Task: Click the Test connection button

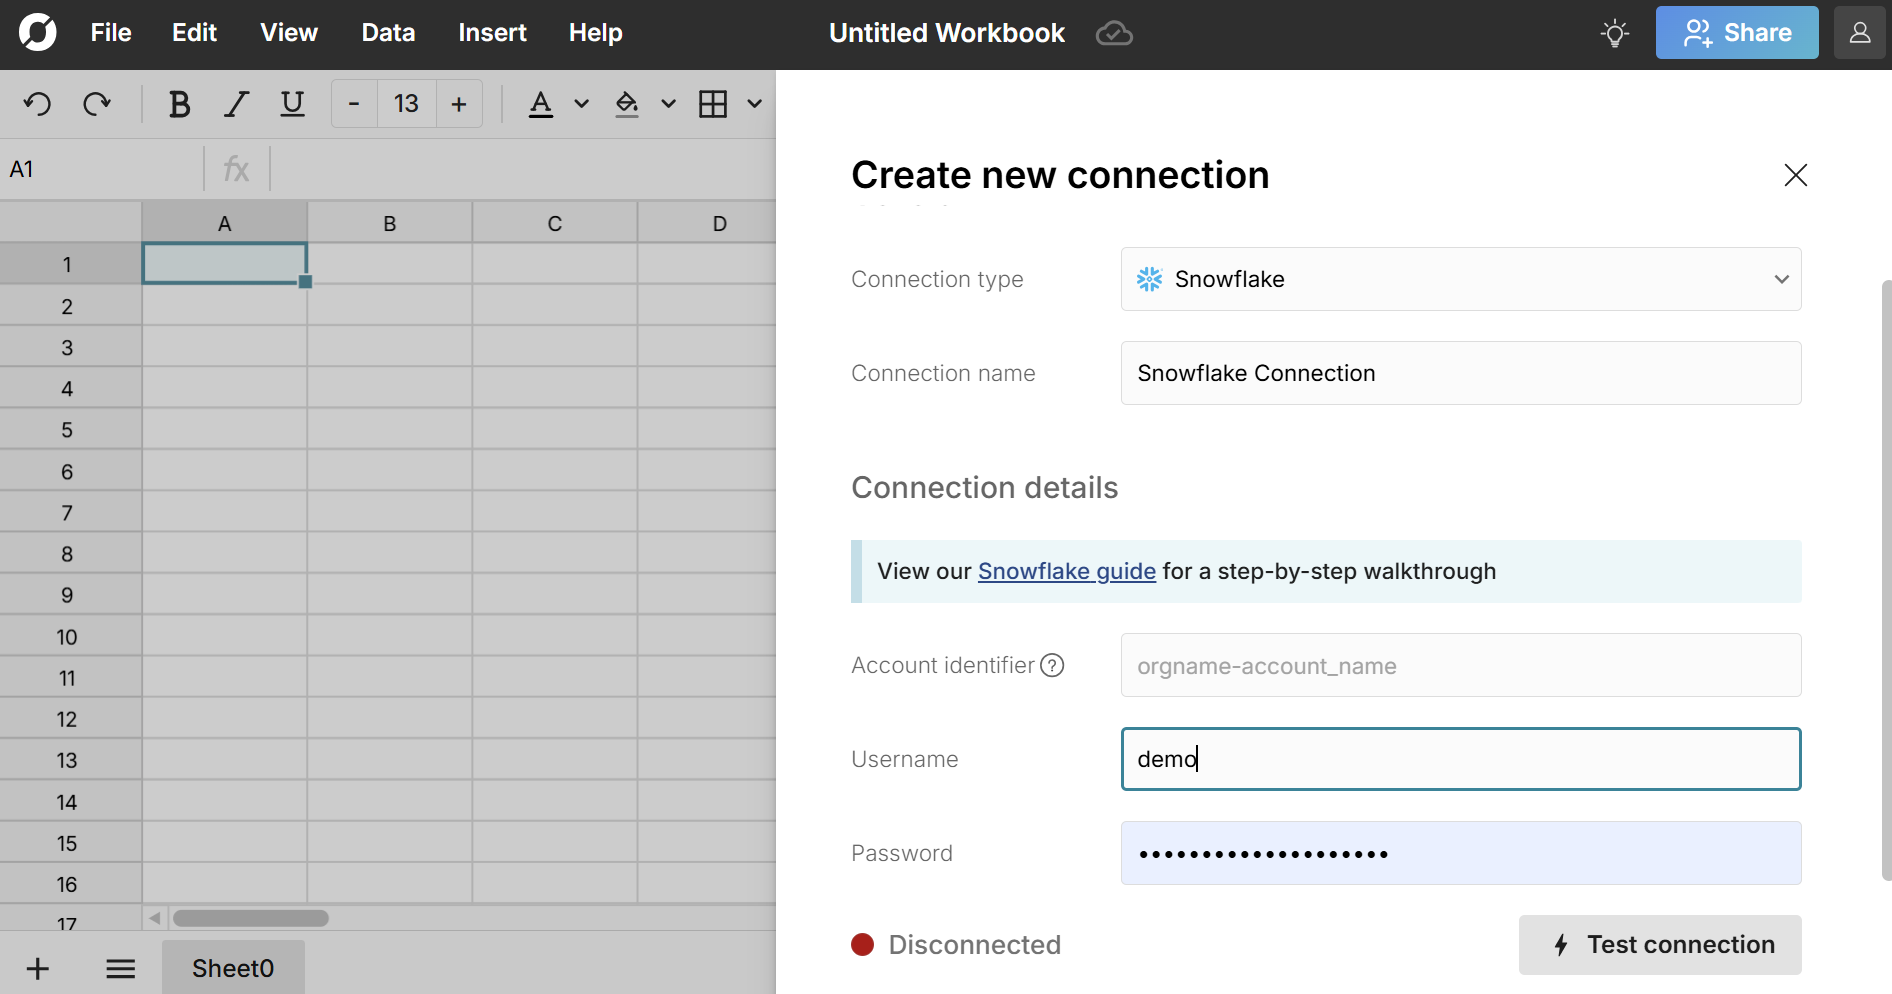Action: 1660,945
